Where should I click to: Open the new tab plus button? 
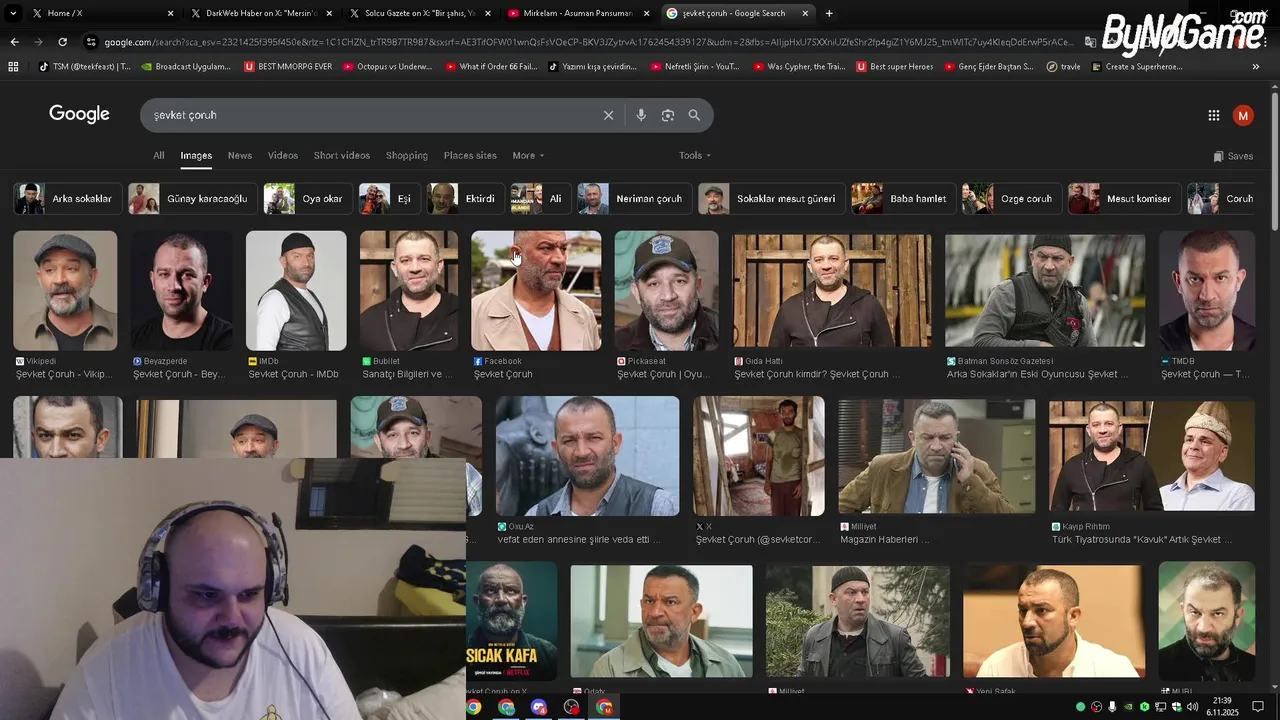coord(829,13)
